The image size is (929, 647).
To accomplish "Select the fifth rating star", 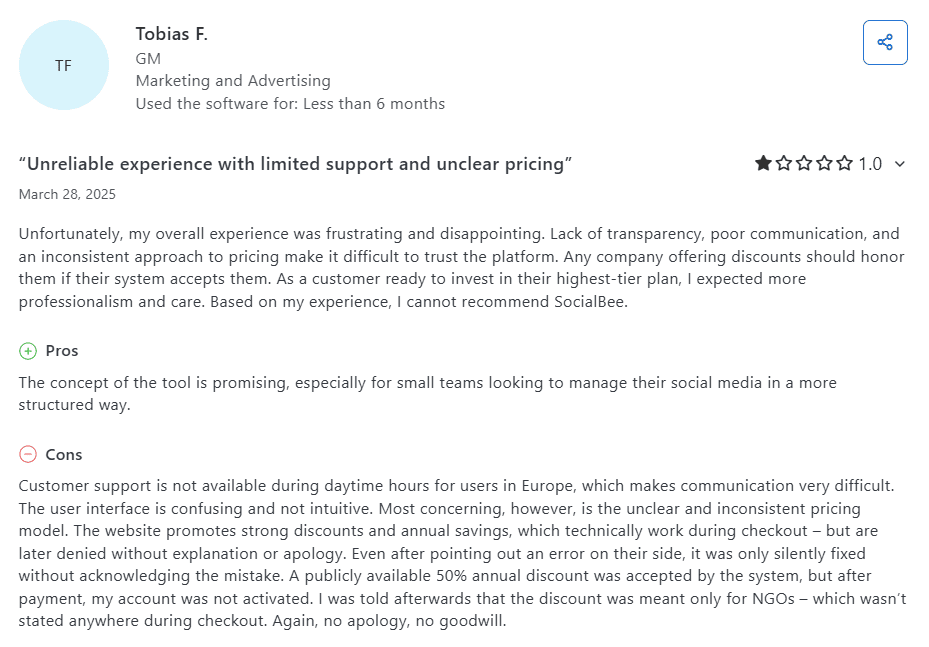I will 843,163.
